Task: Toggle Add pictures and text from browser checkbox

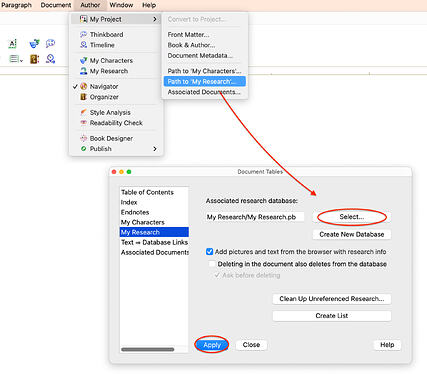Action: pos(209,252)
